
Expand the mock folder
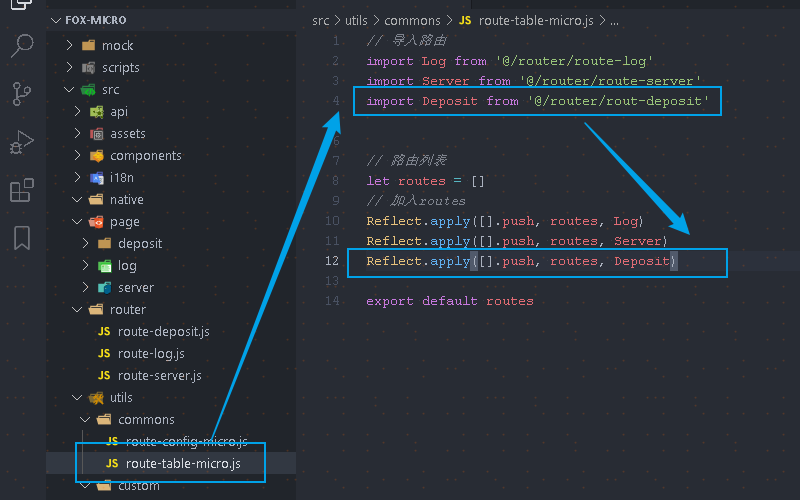pyautogui.click(x=116, y=46)
